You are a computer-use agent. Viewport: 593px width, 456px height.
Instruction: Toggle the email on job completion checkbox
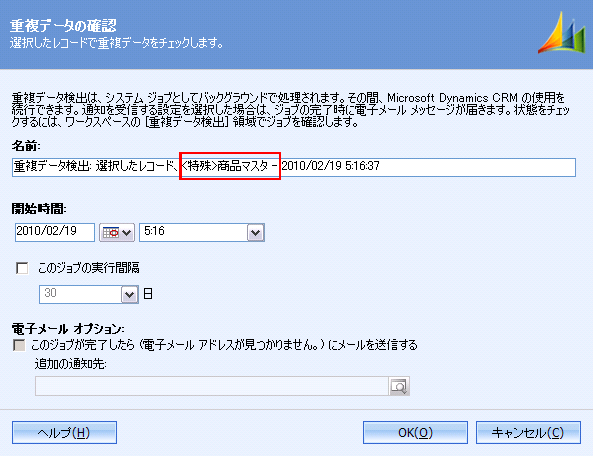(19, 345)
